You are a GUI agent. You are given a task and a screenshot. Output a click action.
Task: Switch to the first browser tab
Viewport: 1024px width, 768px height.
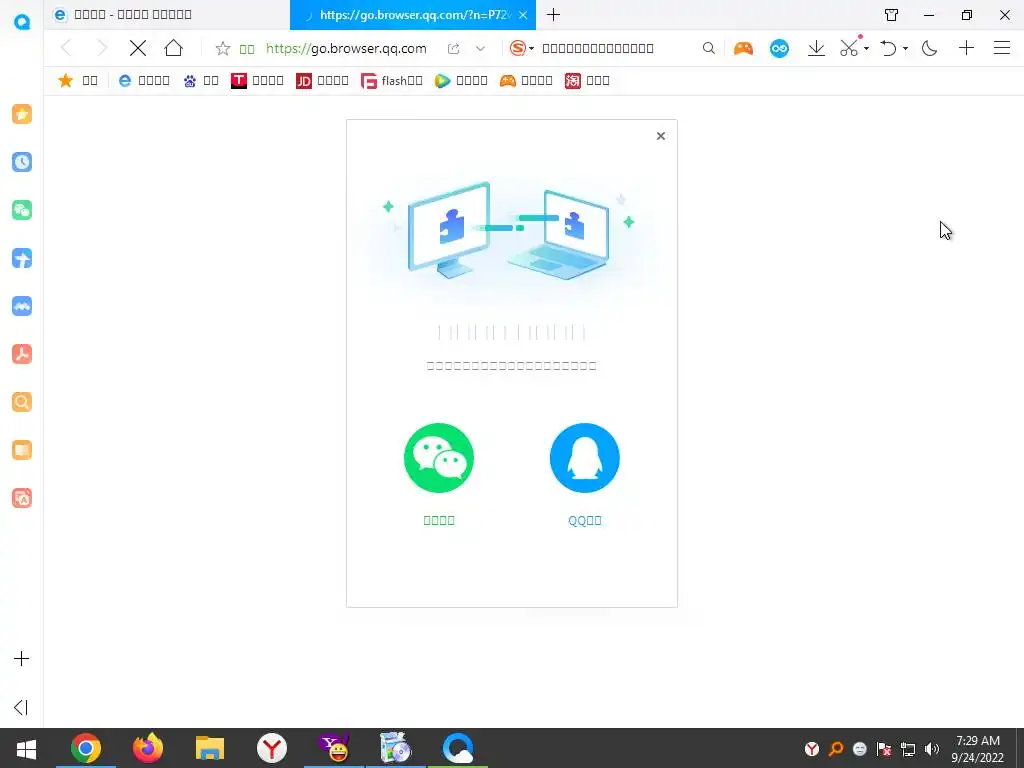point(167,14)
